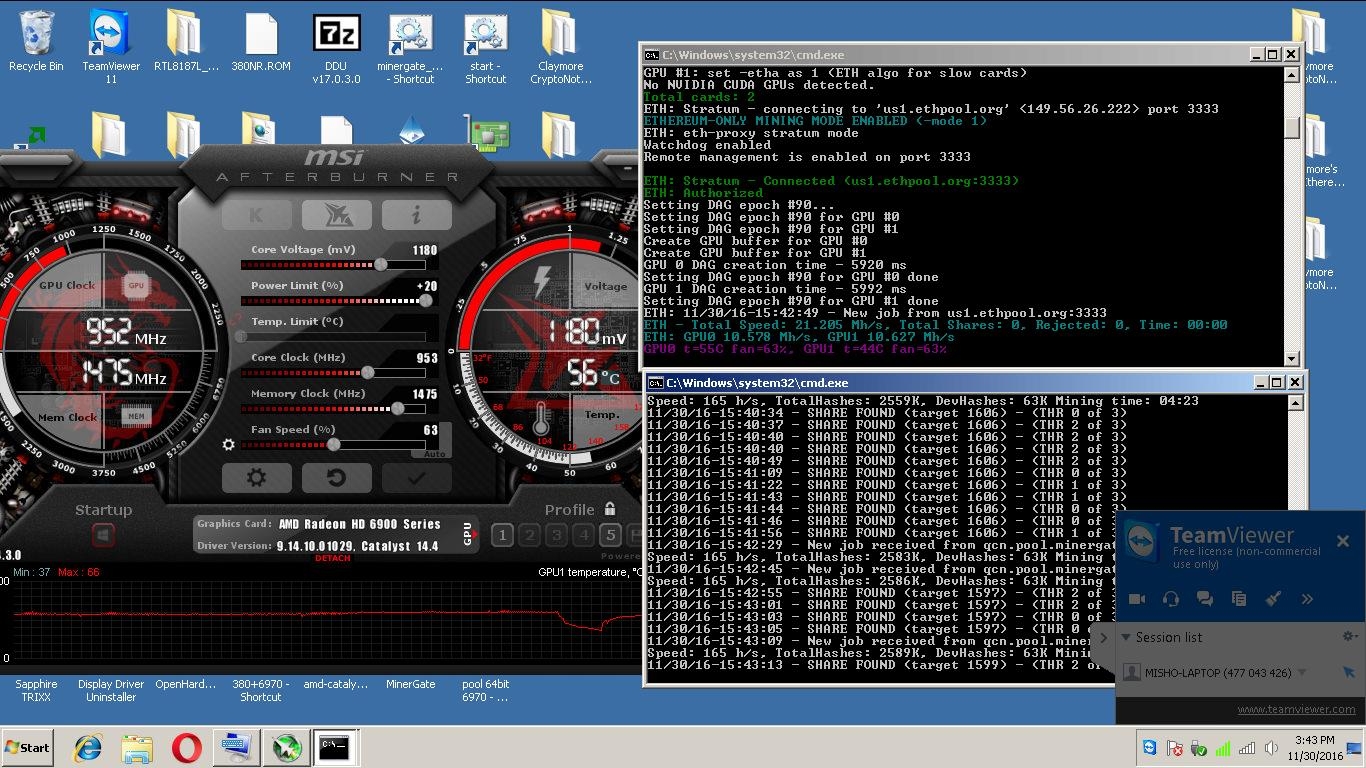Viewport: 1366px width, 768px height.
Task: Click MISHO-LAPTOP remote control cursor icon
Action: pyautogui.click(x=1349, y=673)
